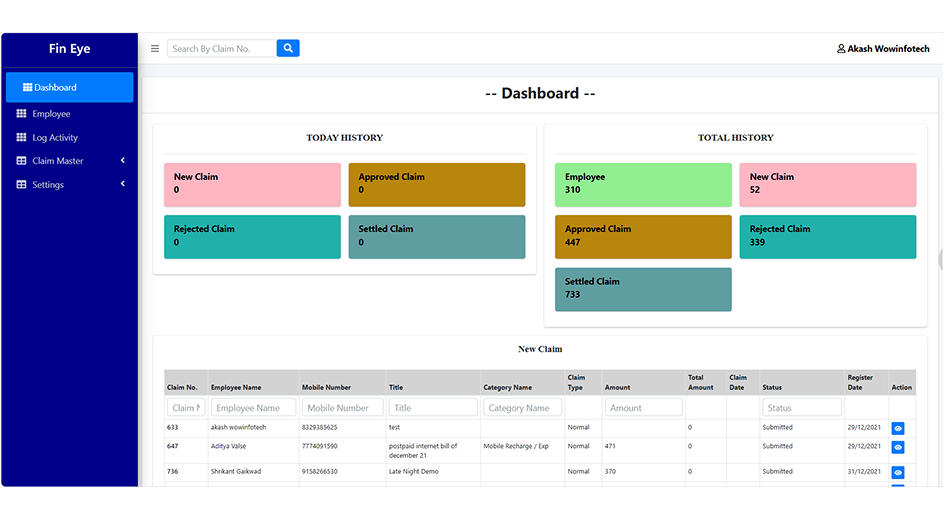Open the Dashboard menu item
This screenshot has height=516, width=944.
pyautogui.click(x=69, y=87)
